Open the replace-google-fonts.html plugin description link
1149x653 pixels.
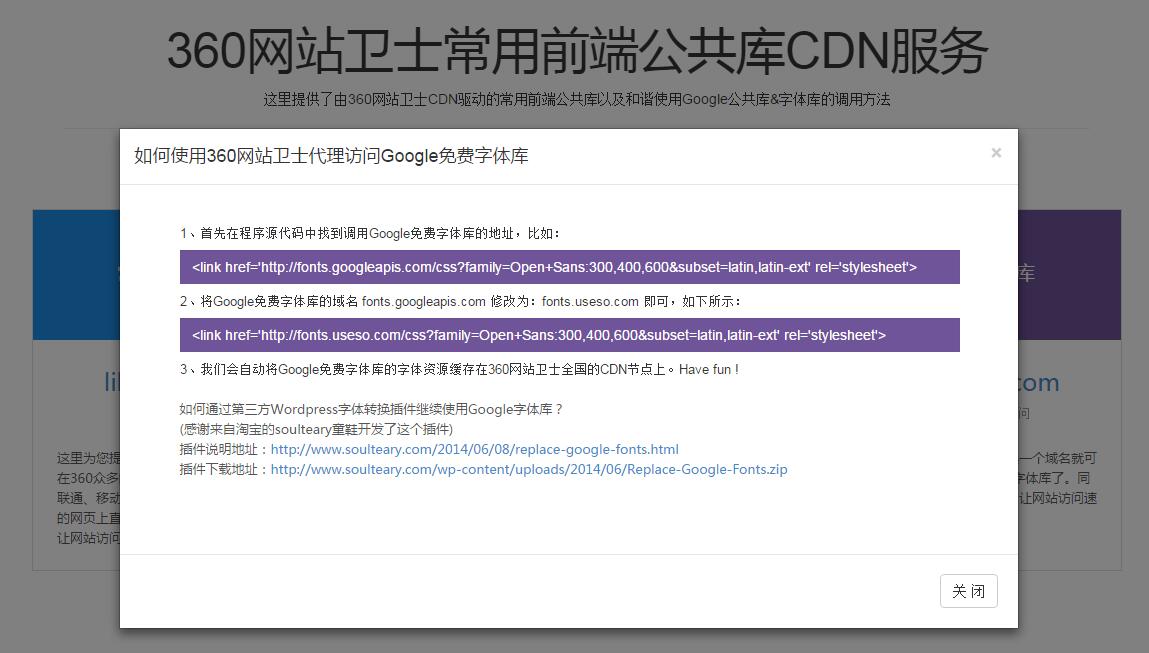pos(475,449)
